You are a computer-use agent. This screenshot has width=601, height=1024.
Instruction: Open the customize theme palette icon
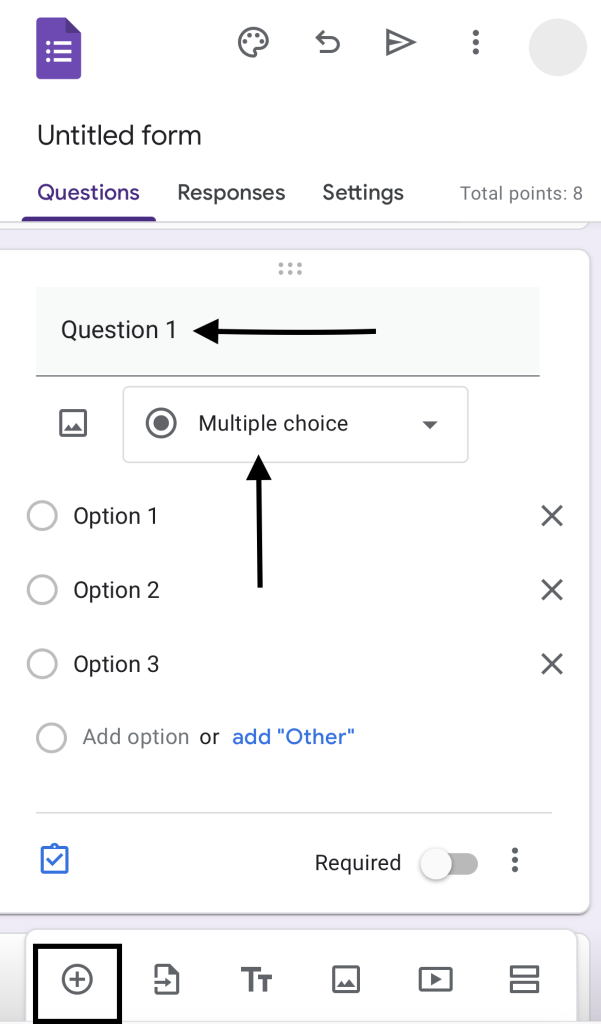pyautogui.click(x=253, y=42)
